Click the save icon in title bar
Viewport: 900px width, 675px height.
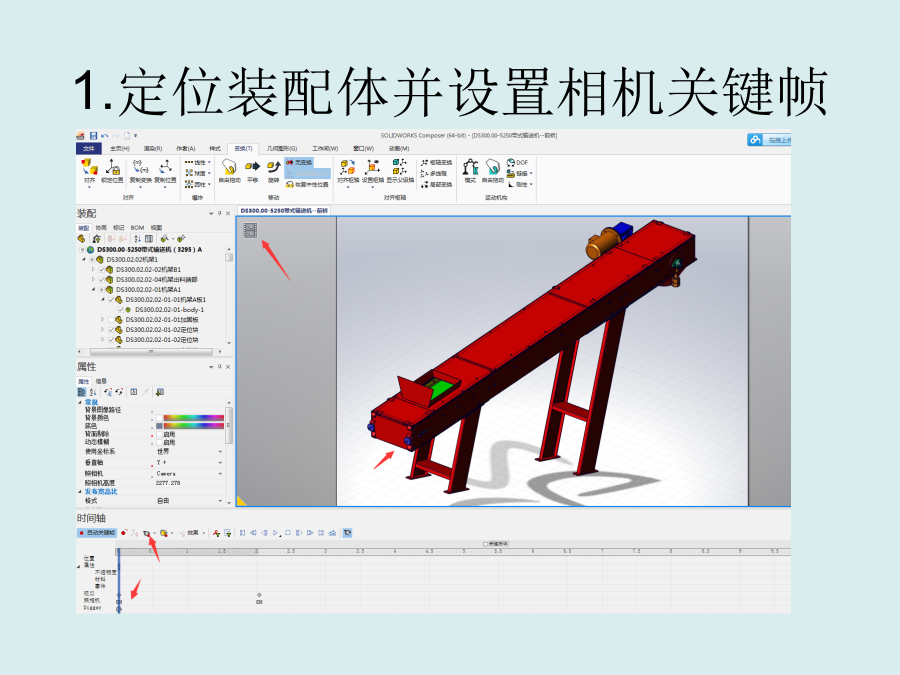pos(93,135)
